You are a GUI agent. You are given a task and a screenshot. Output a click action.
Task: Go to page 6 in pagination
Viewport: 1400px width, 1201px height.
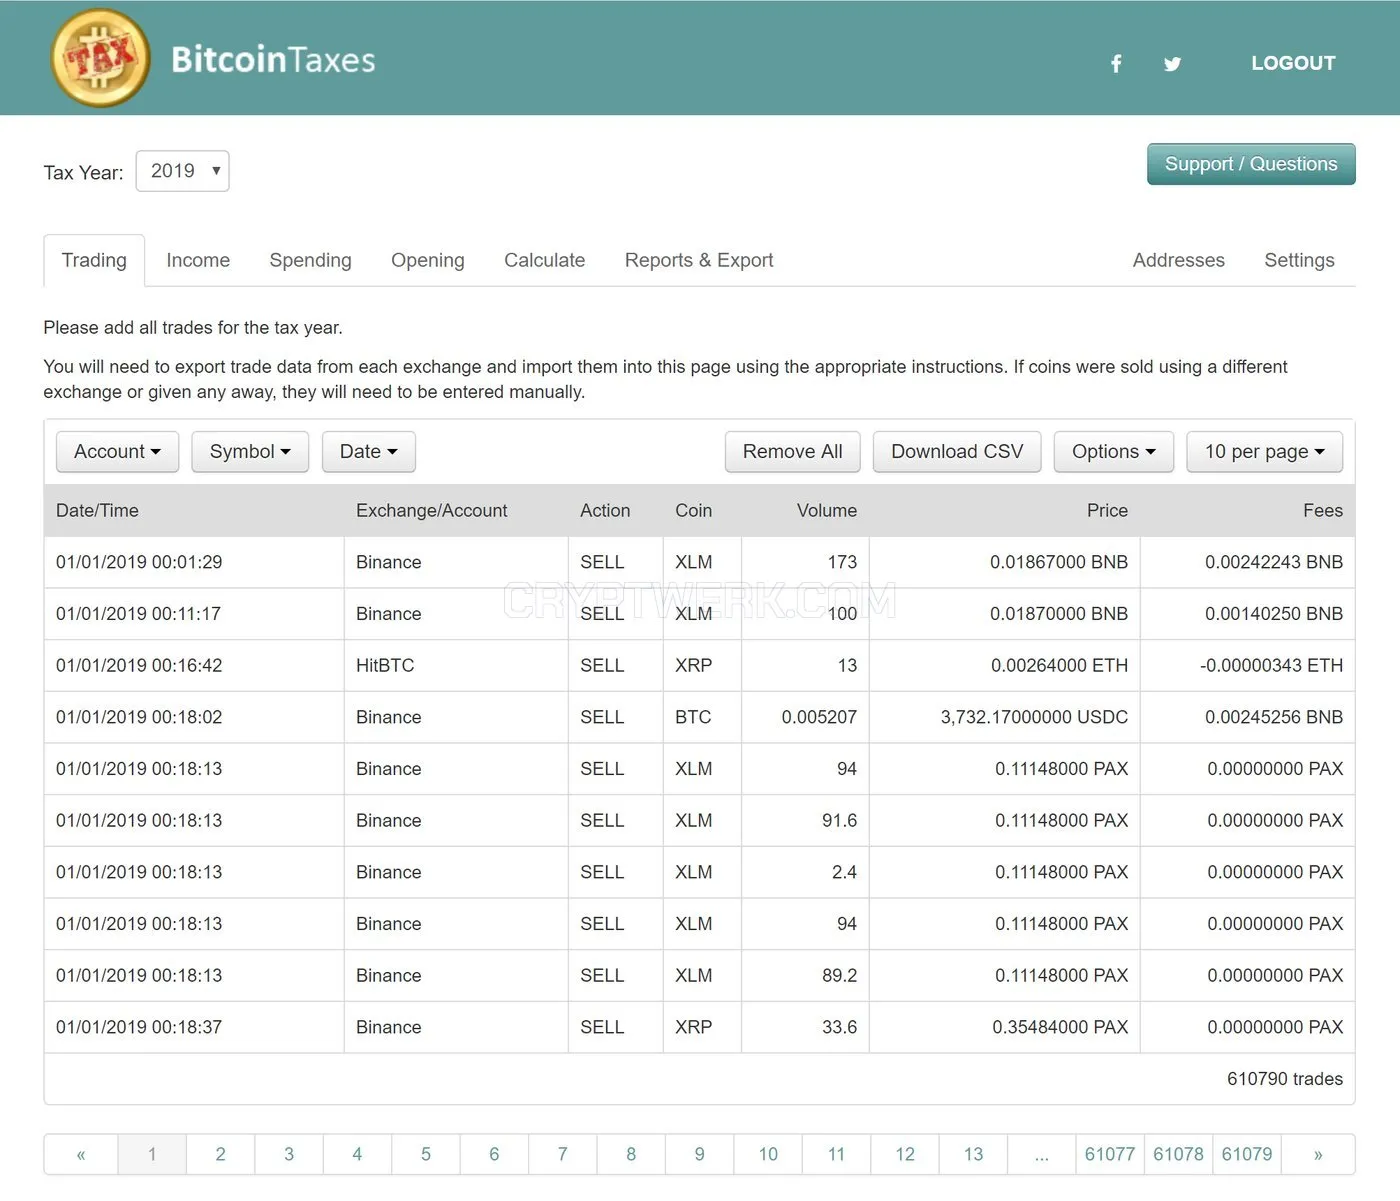point(494,1154)
